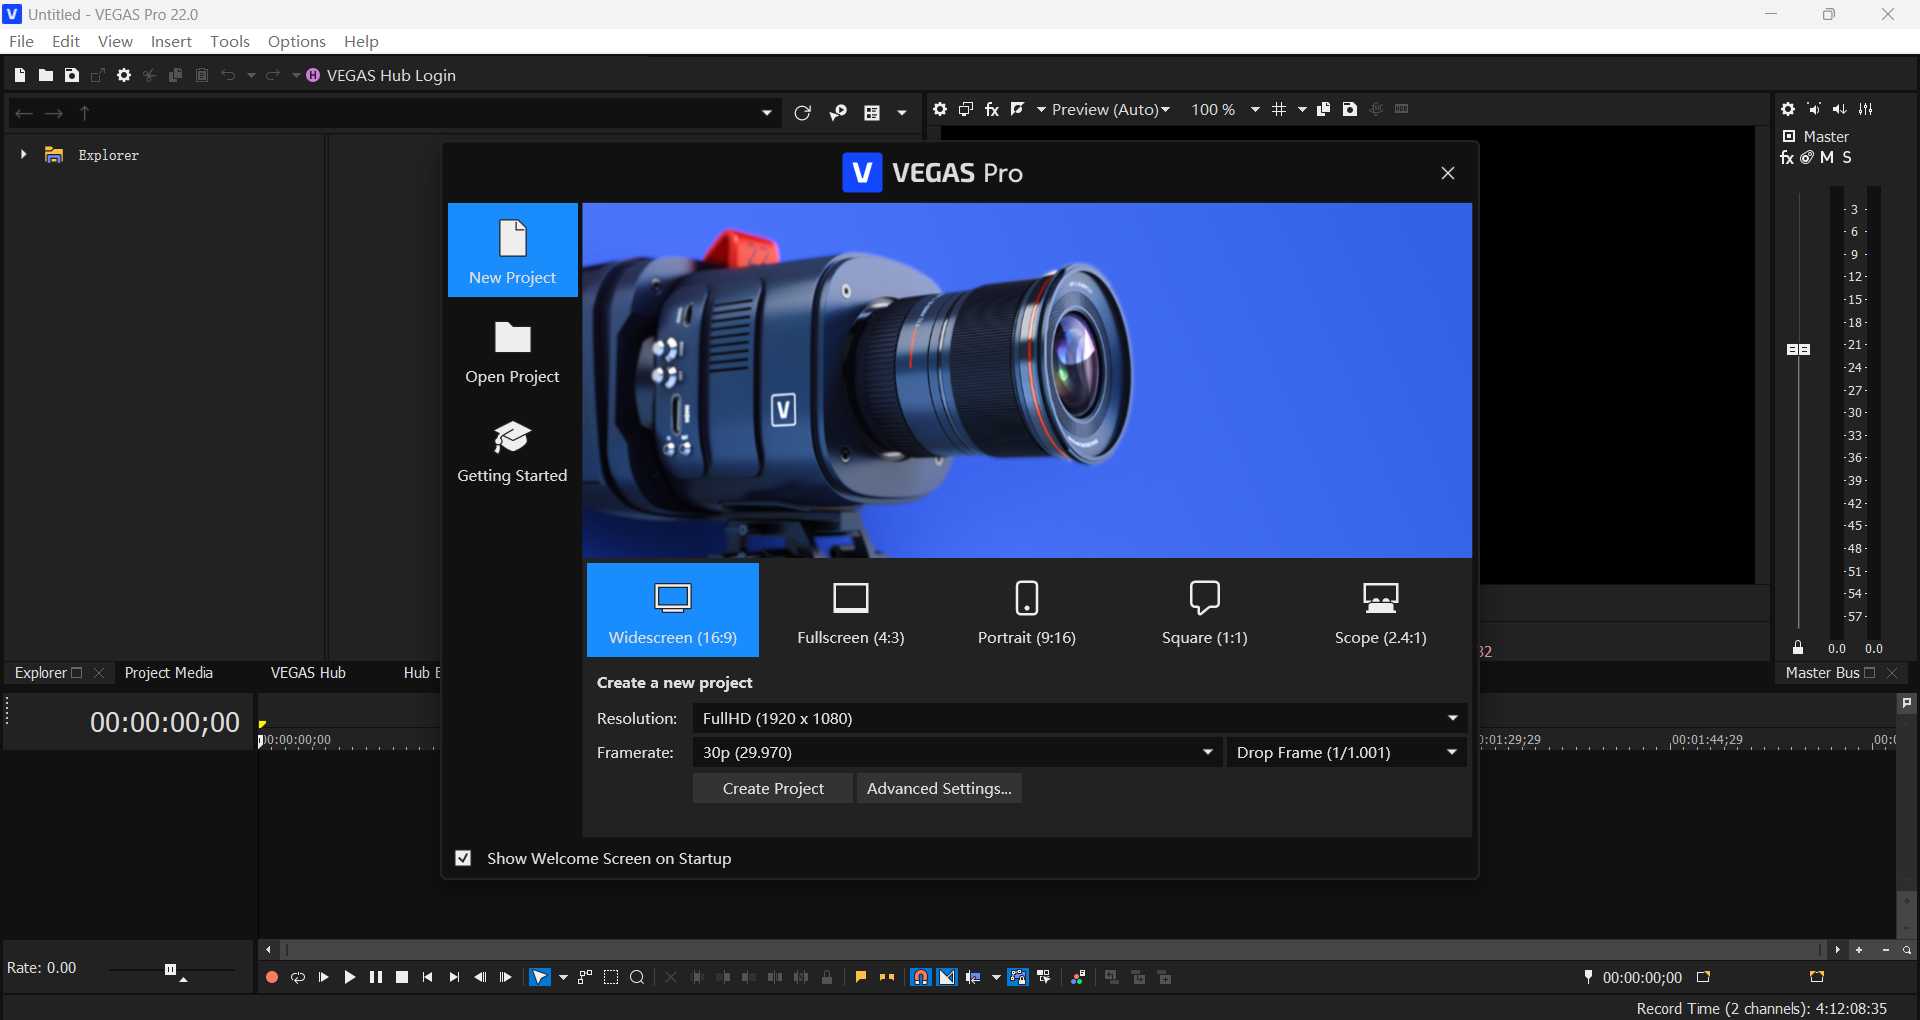Open Video Output FX in preview toolbar
This screenshot has width=1920, height=1020.
pyautogui.click(x=992, y=109)
